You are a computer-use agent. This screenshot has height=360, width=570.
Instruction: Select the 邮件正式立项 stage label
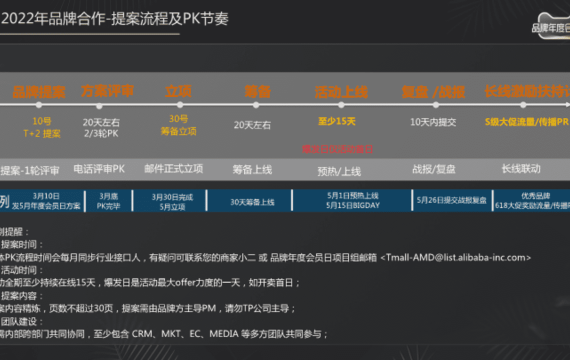click(174, 169)
